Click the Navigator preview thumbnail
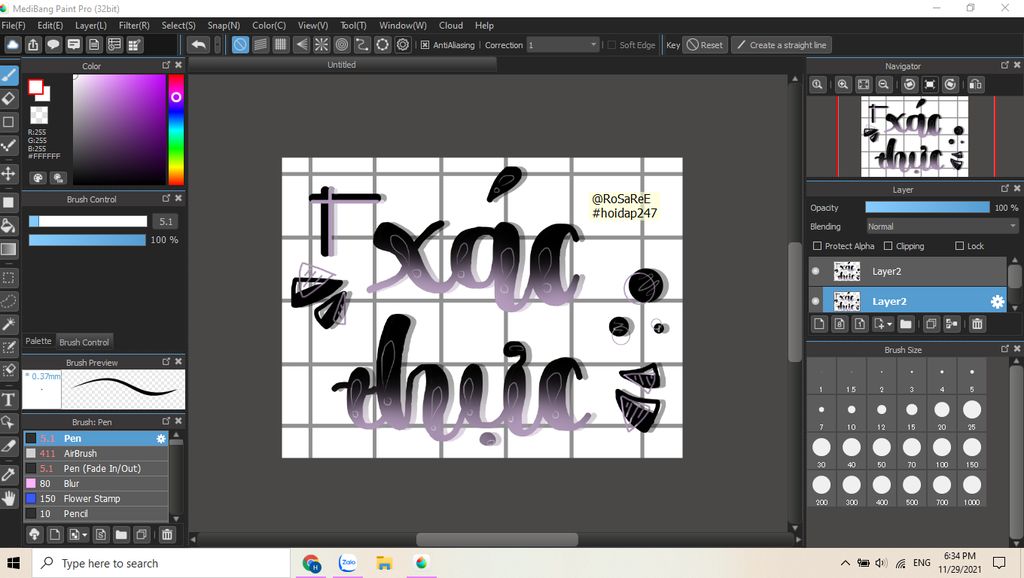The image size is (1024, 578). pos(914,136)
